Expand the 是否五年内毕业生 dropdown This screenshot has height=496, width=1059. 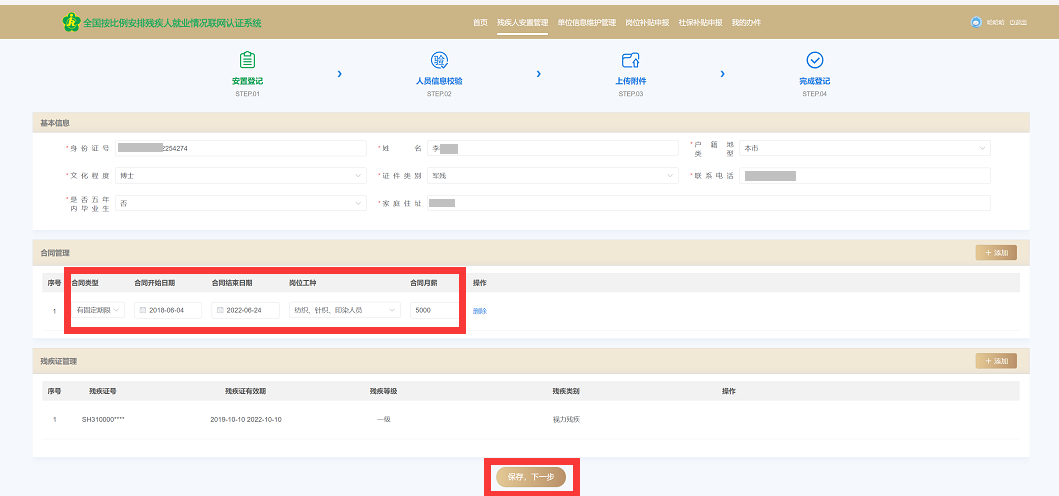click(x=240, y=203)
